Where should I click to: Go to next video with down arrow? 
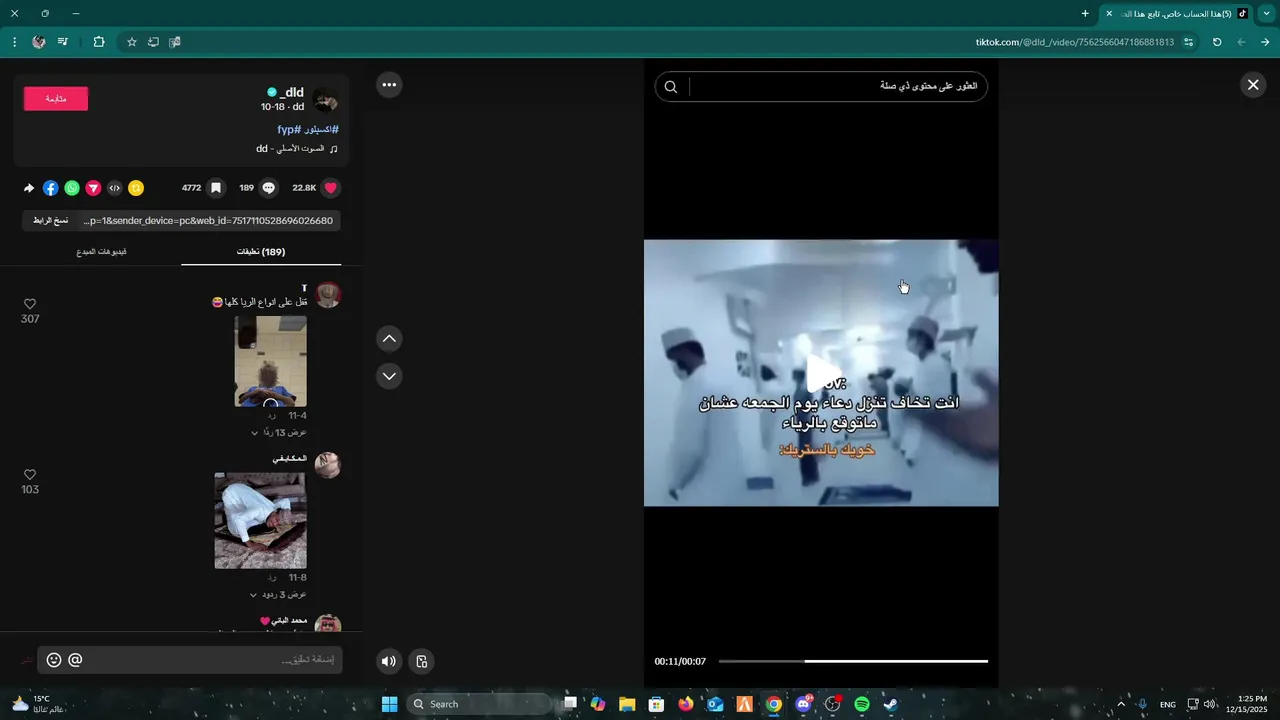click(389, 376)
